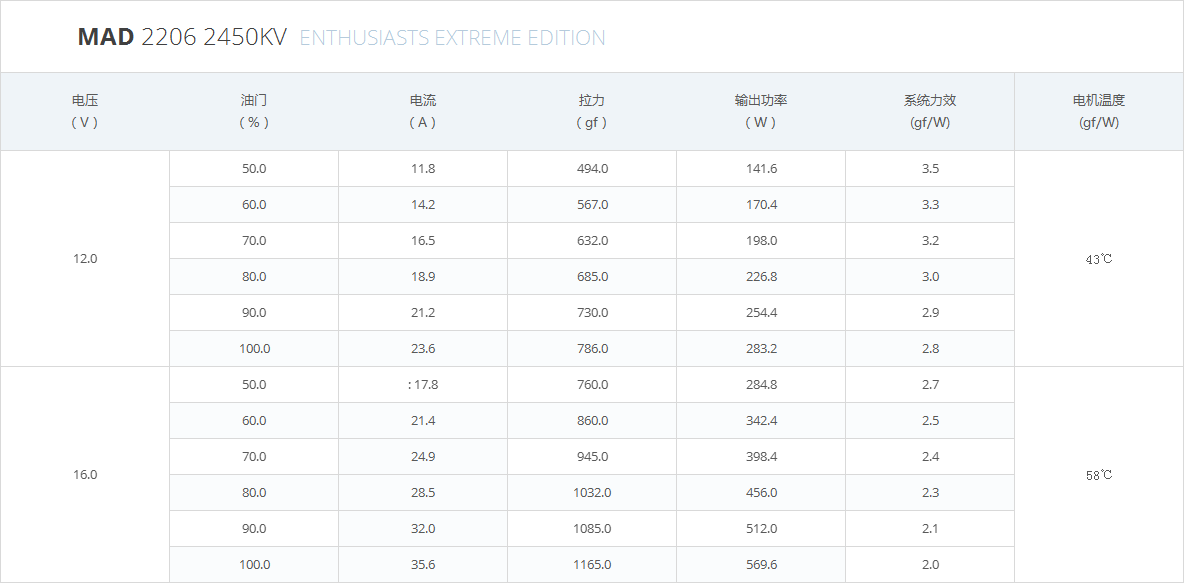The width and height of the screenshot is (1184, 583).
Task: Click the 1032.0 thrust value
Action: 592,492
